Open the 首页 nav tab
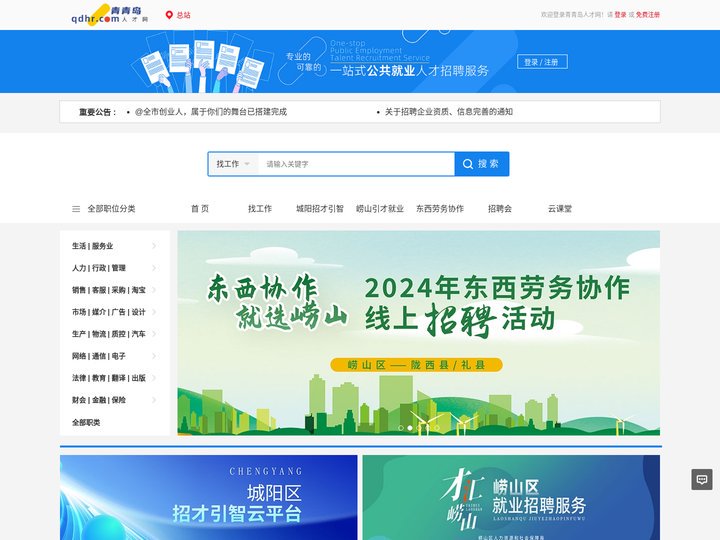The image size is (720, 540). [x=200, y=209]
